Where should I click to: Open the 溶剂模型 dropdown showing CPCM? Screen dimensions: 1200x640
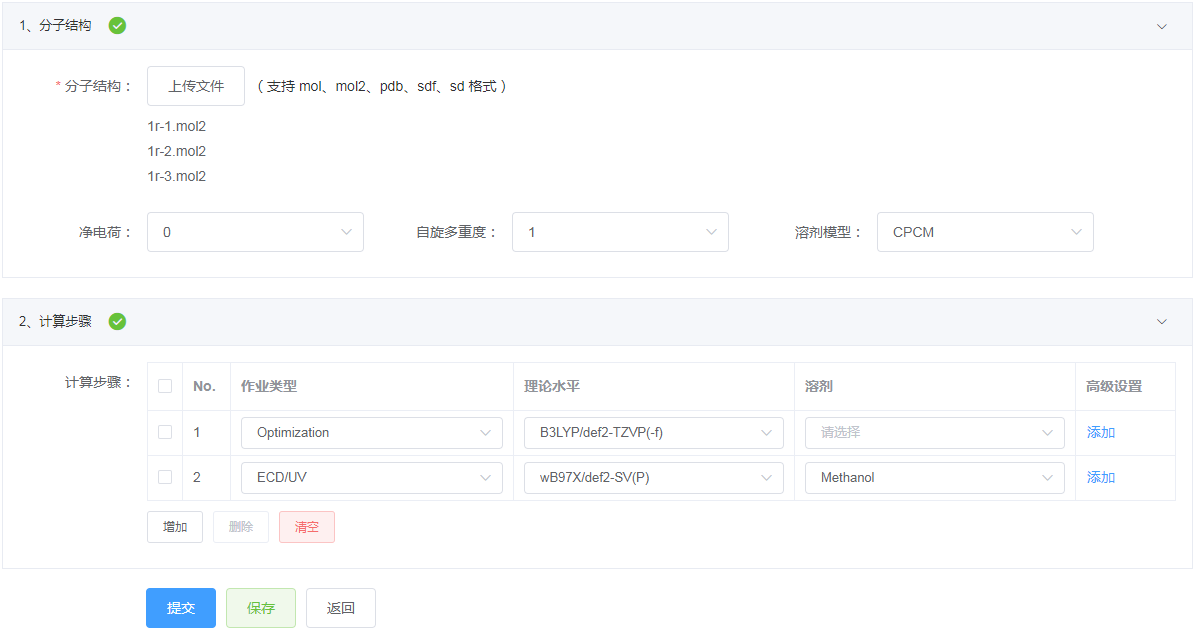pos(985,232)
